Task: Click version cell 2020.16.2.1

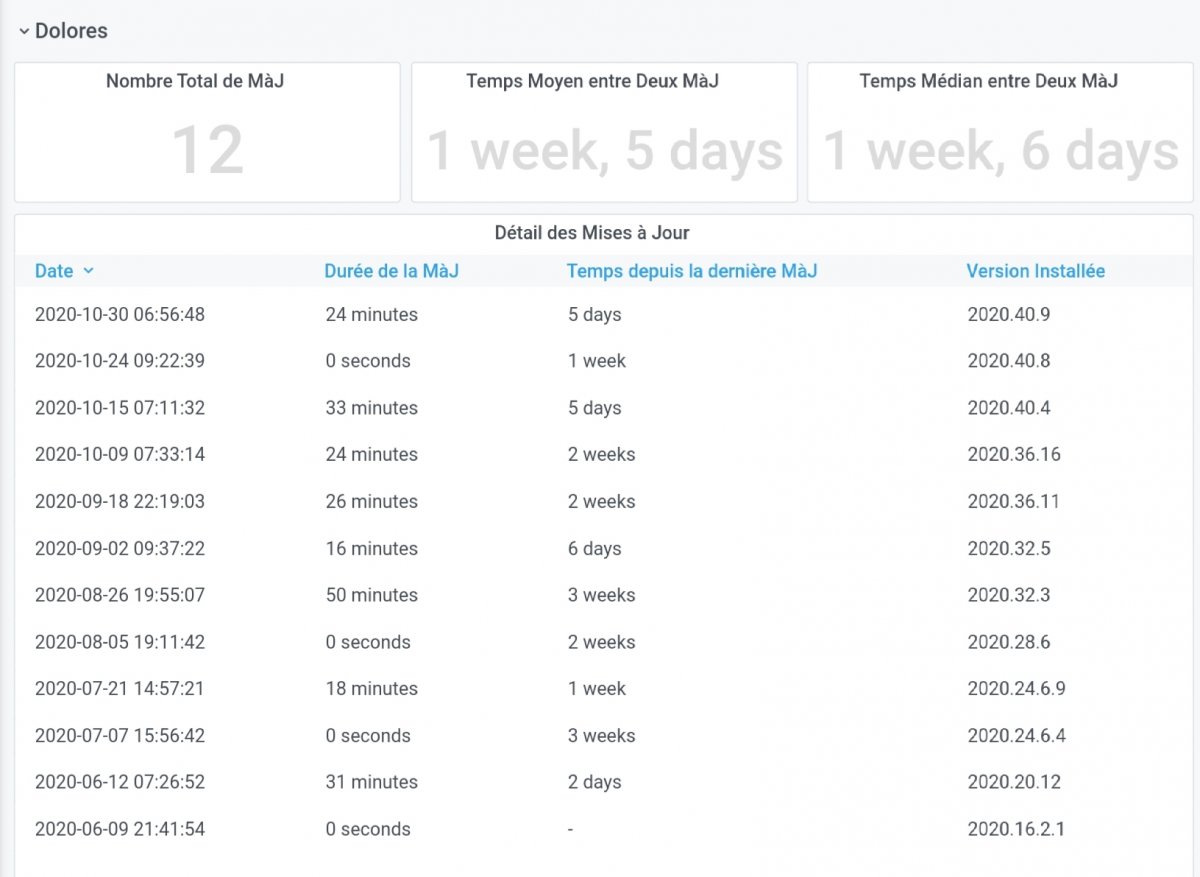Action: click(1017, 829)
